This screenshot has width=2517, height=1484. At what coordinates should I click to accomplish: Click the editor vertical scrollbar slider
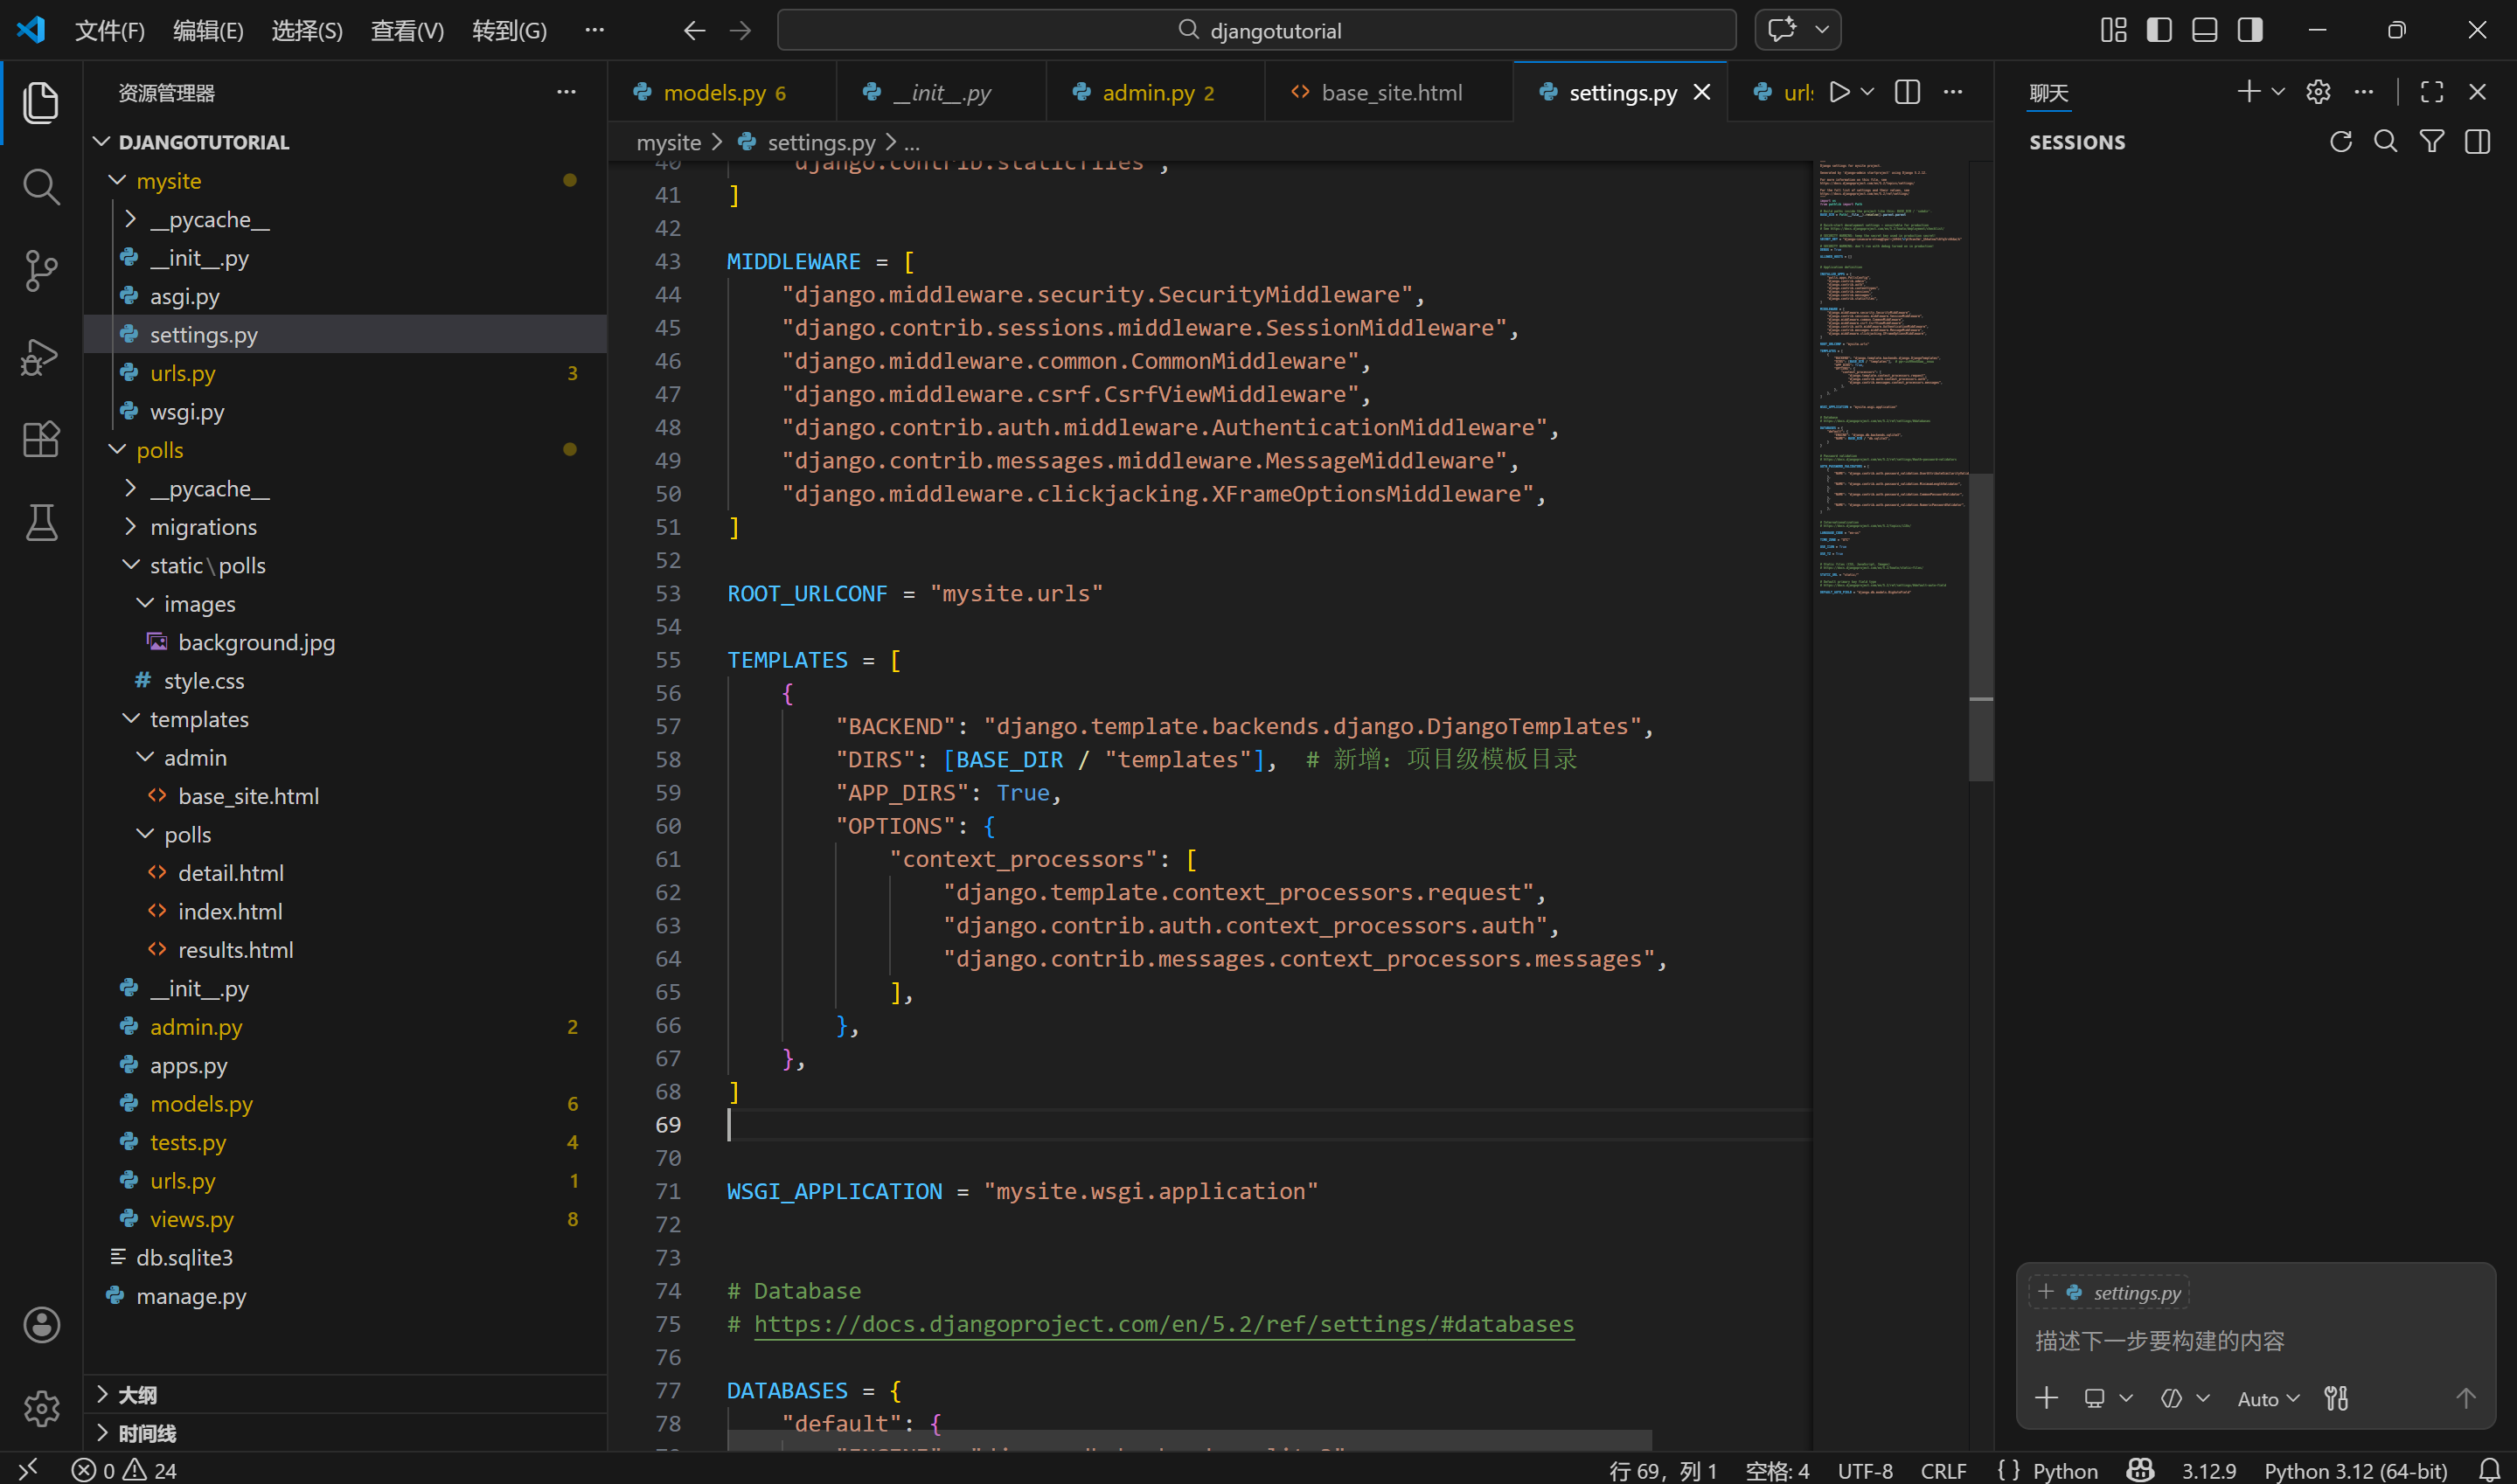tap(1980, 625)
